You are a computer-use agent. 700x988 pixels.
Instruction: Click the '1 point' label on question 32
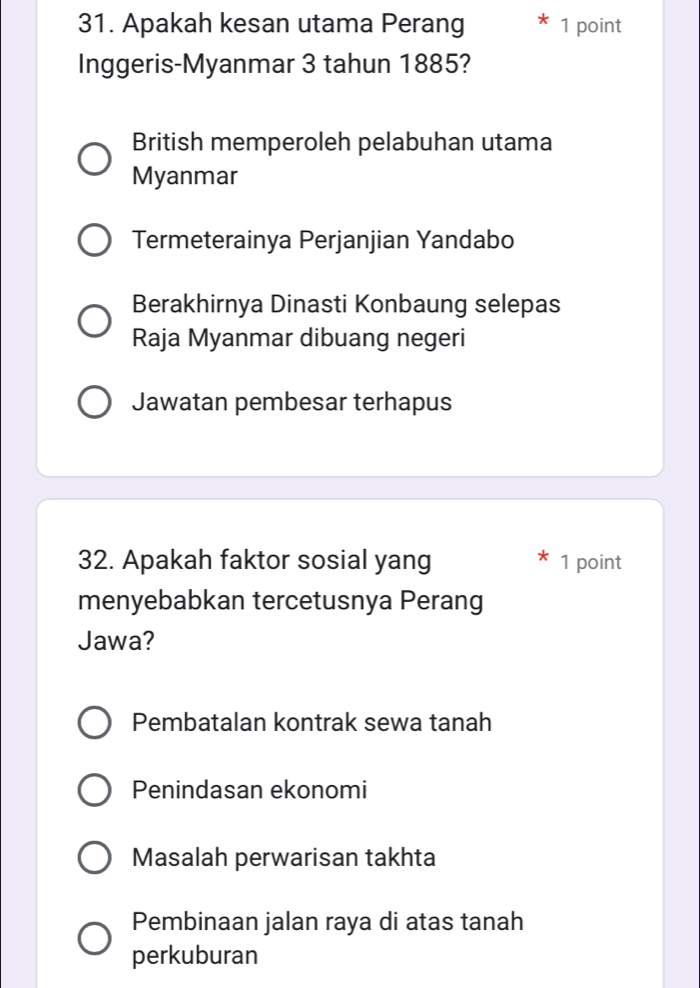(590, 563)
